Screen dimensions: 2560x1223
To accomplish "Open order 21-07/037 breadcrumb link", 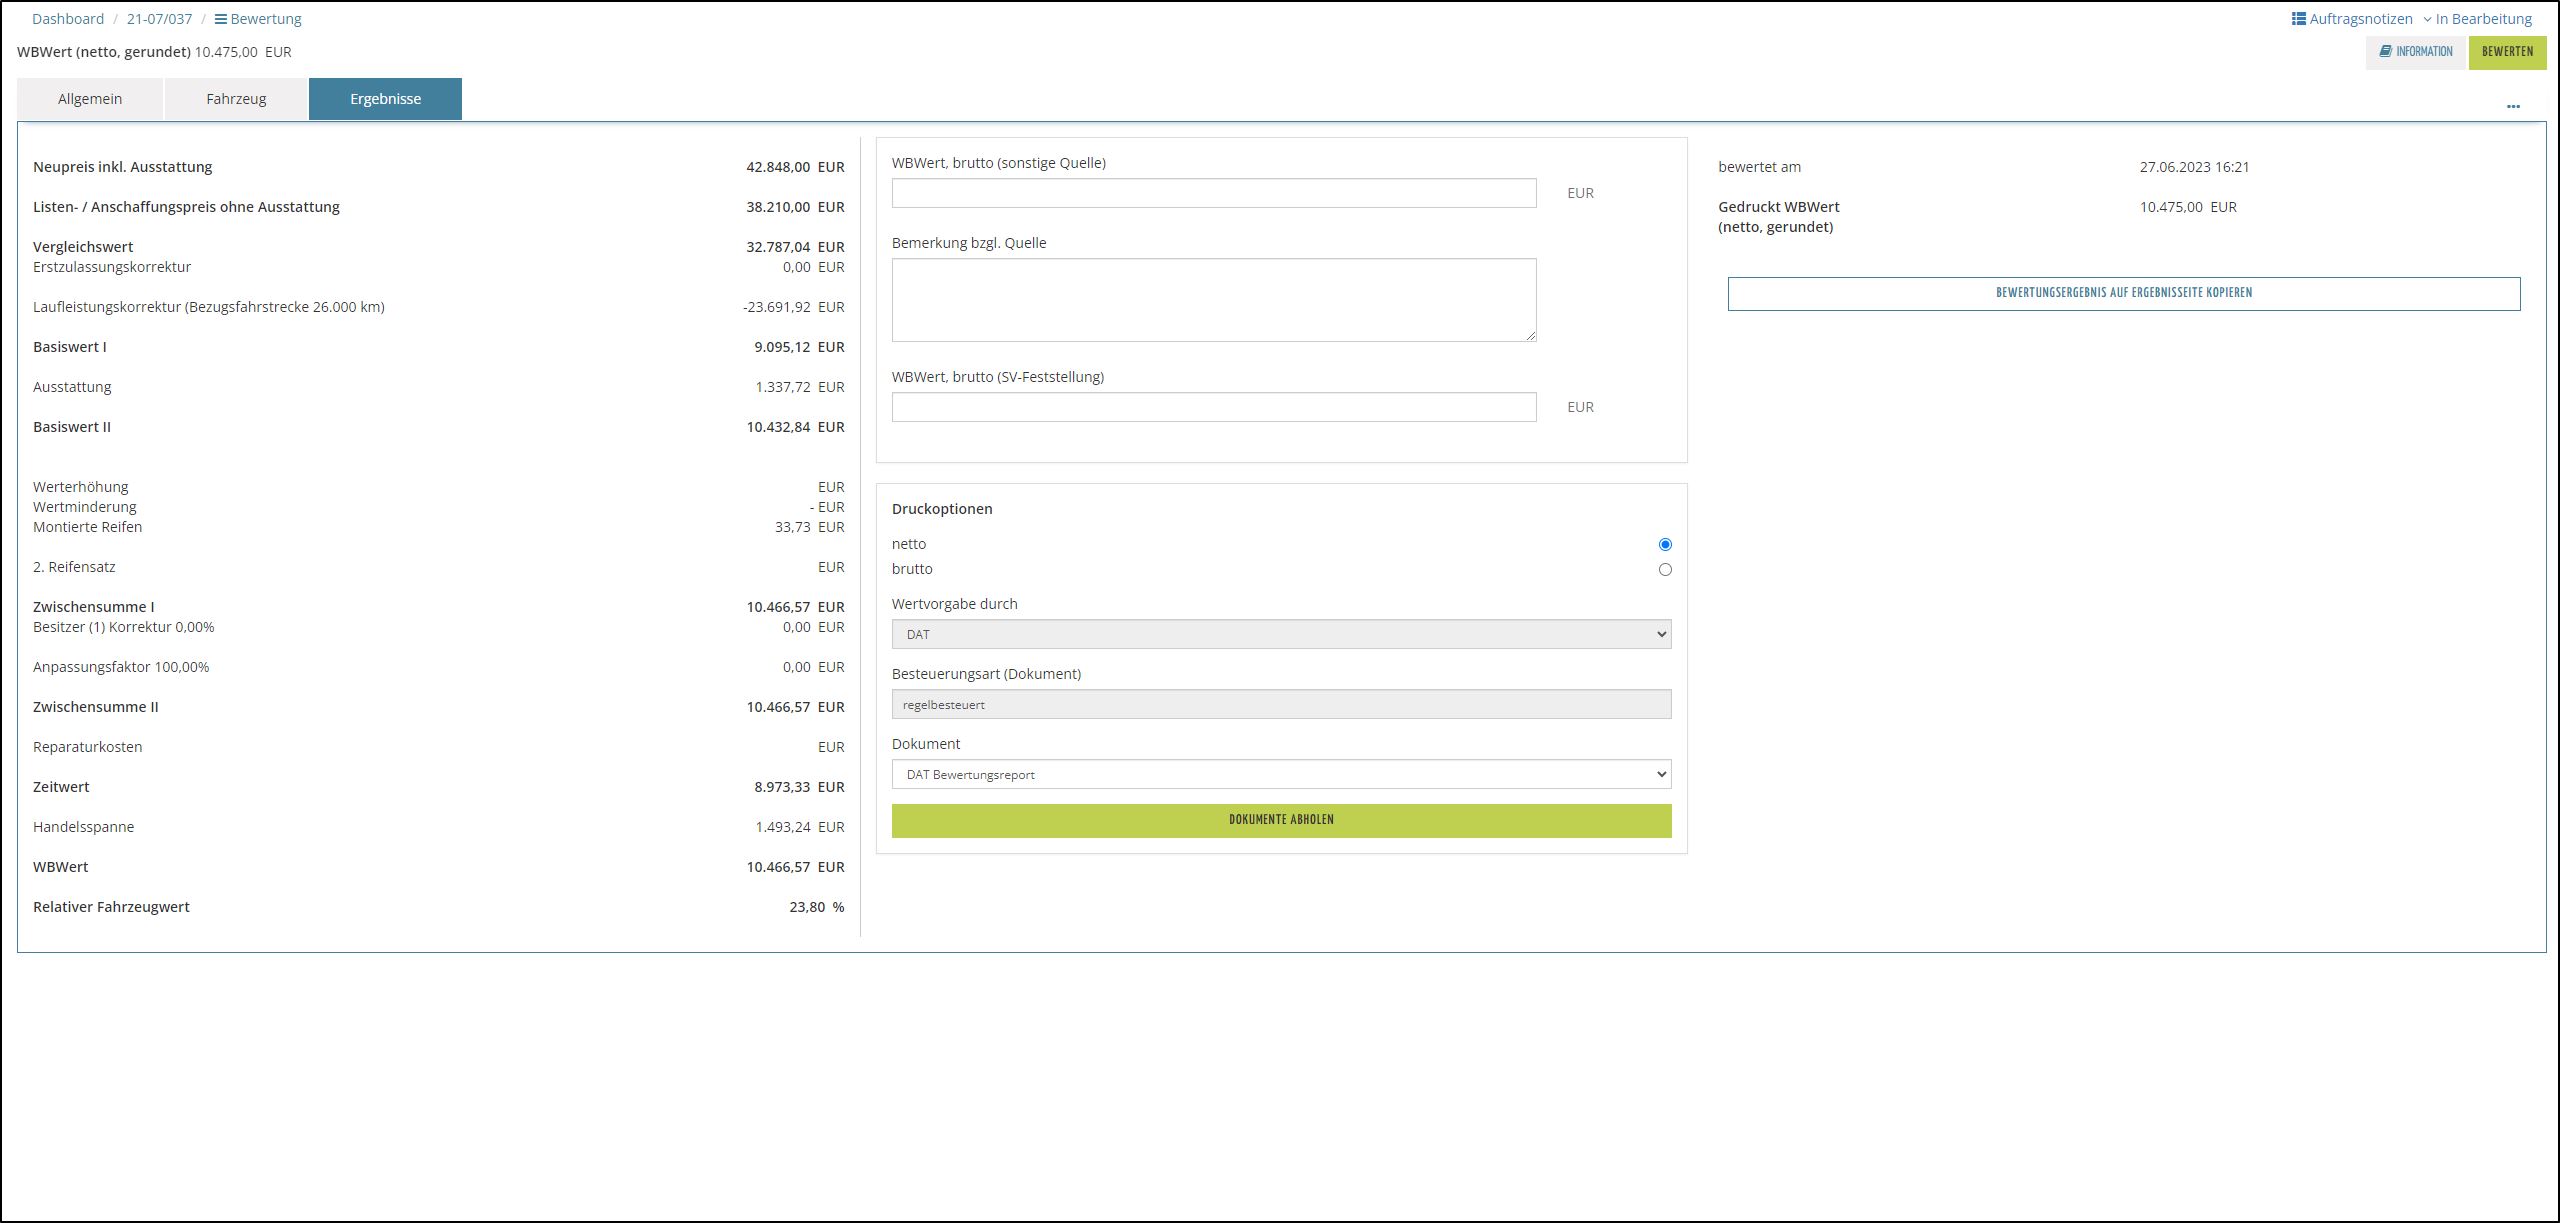I will coord(159,19).
